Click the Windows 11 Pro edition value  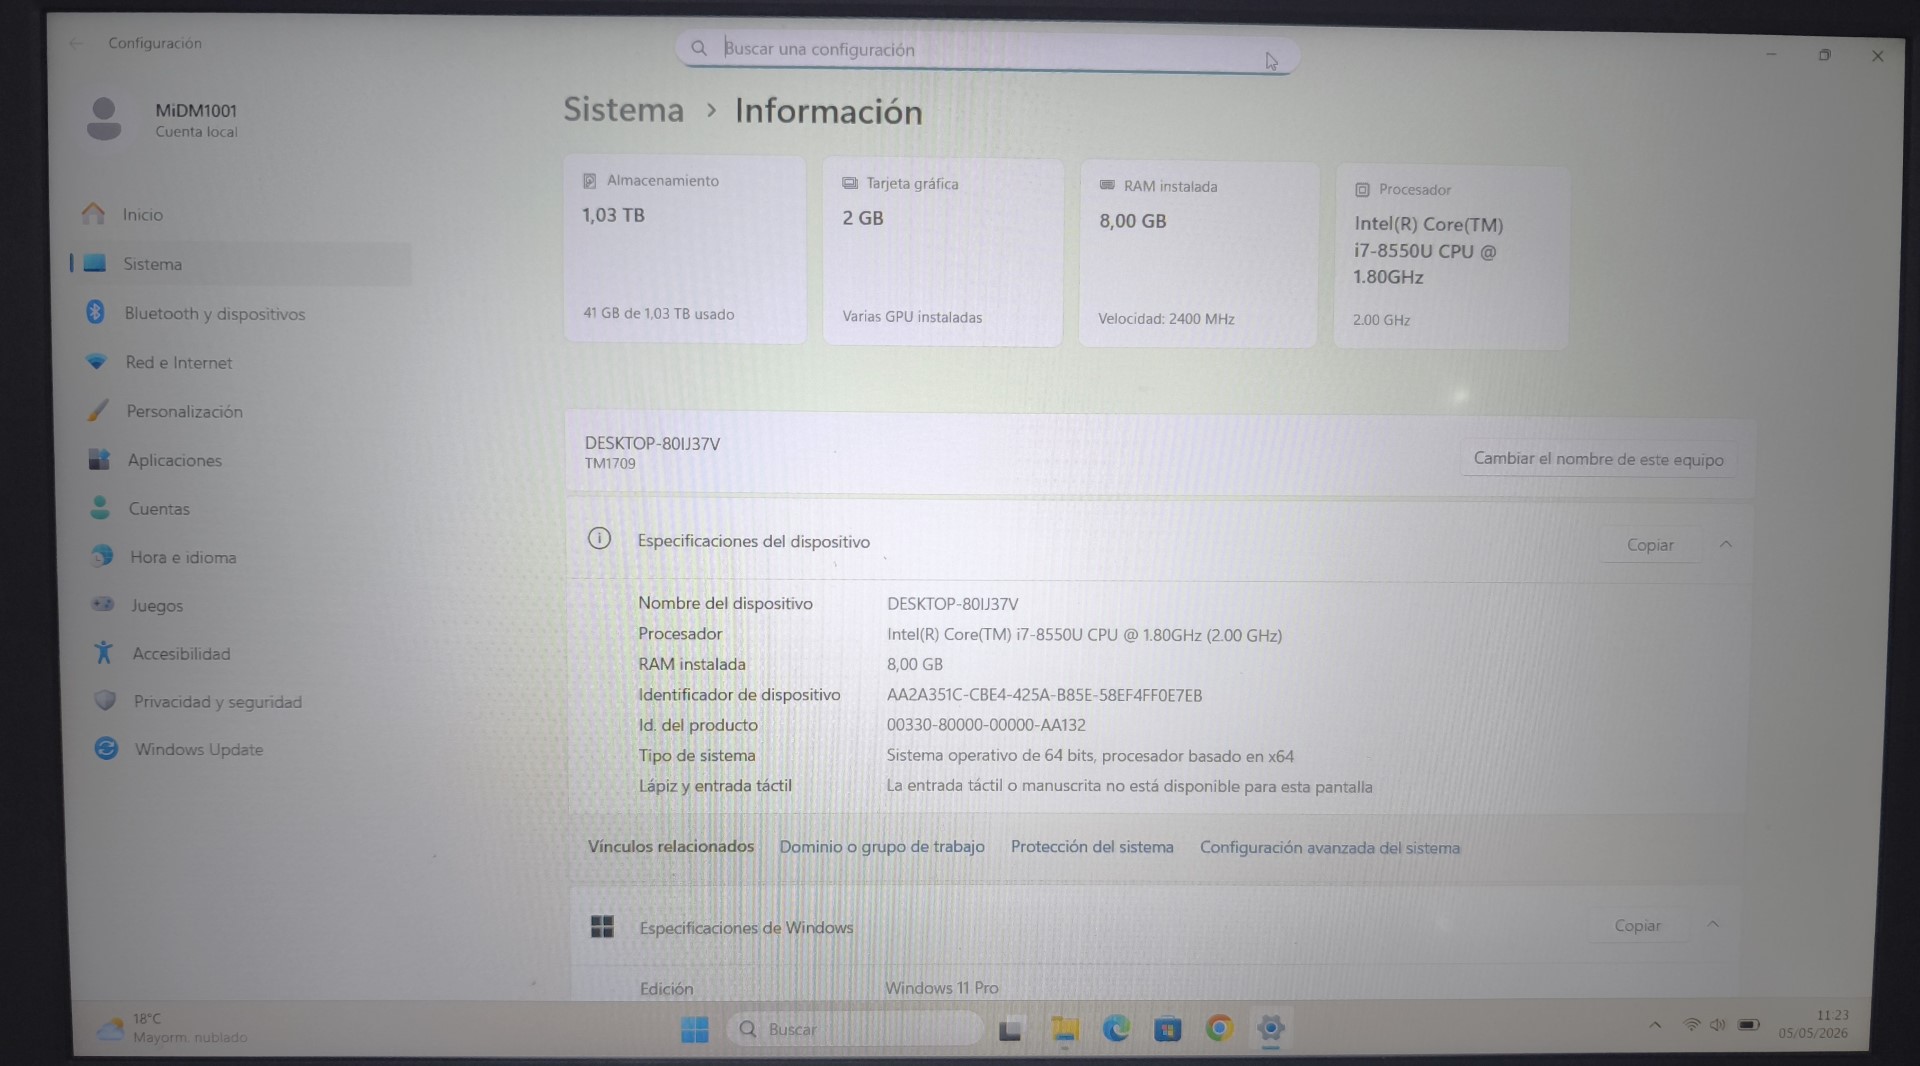pos(942,988)
